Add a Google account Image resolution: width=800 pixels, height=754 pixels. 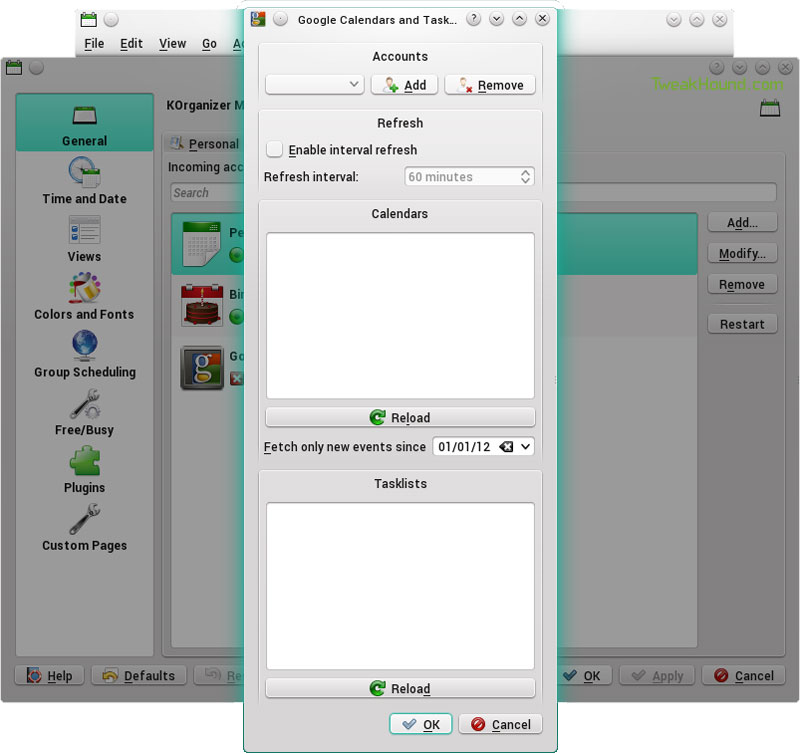[405, 85]
